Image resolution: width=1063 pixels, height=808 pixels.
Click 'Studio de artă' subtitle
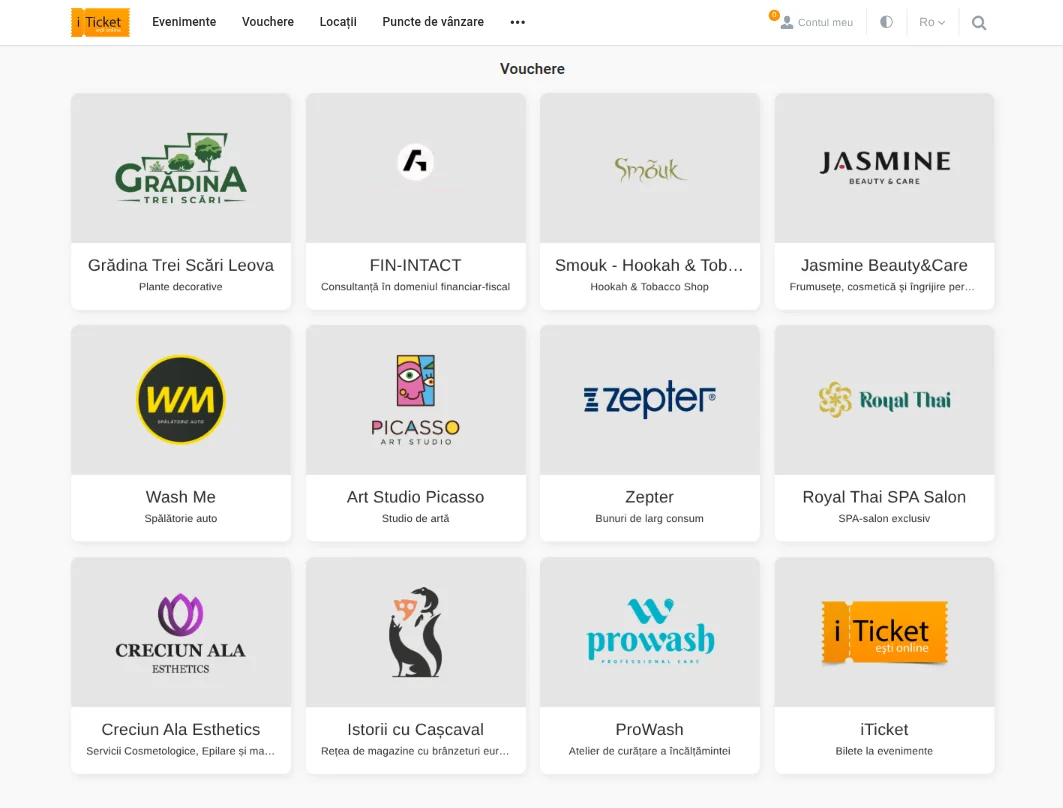[x=416, y=519]
